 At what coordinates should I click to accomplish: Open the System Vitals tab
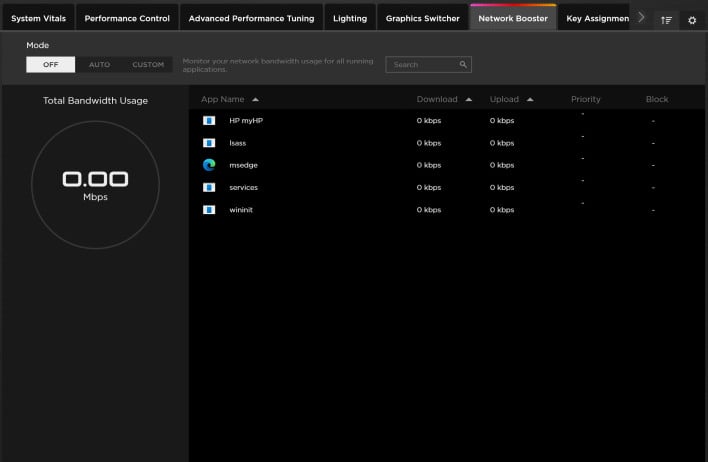39,18
